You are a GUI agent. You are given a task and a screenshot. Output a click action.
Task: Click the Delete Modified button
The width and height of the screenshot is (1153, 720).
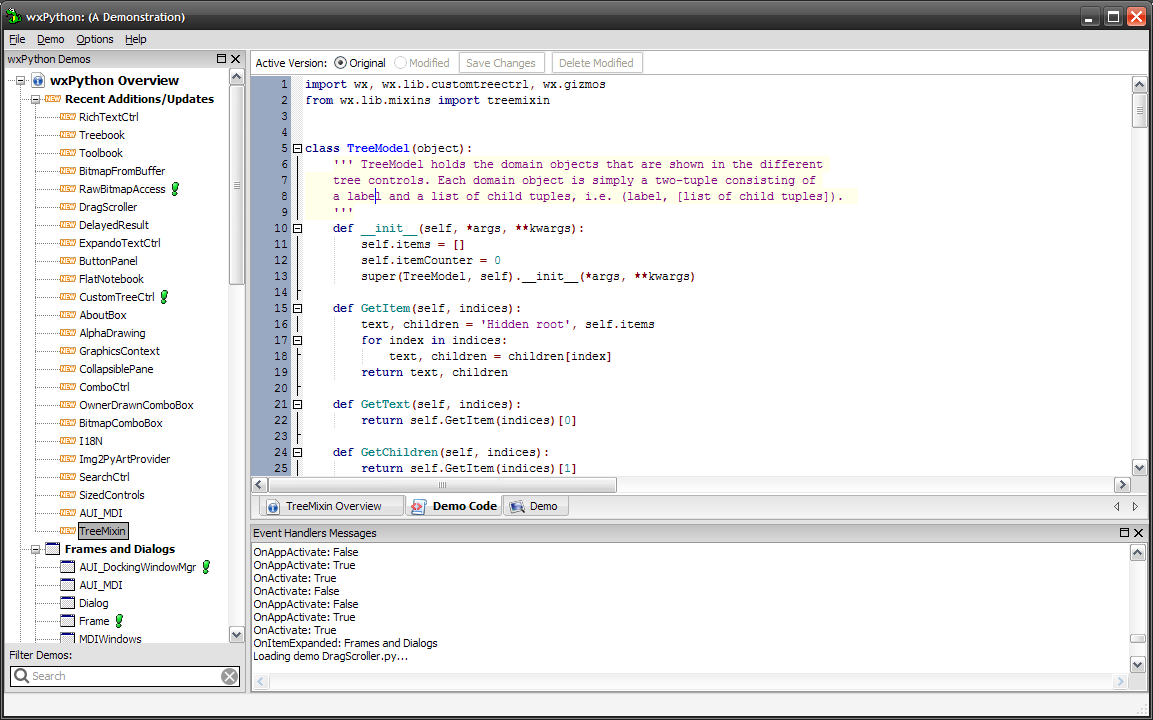[x=596, y=63]
